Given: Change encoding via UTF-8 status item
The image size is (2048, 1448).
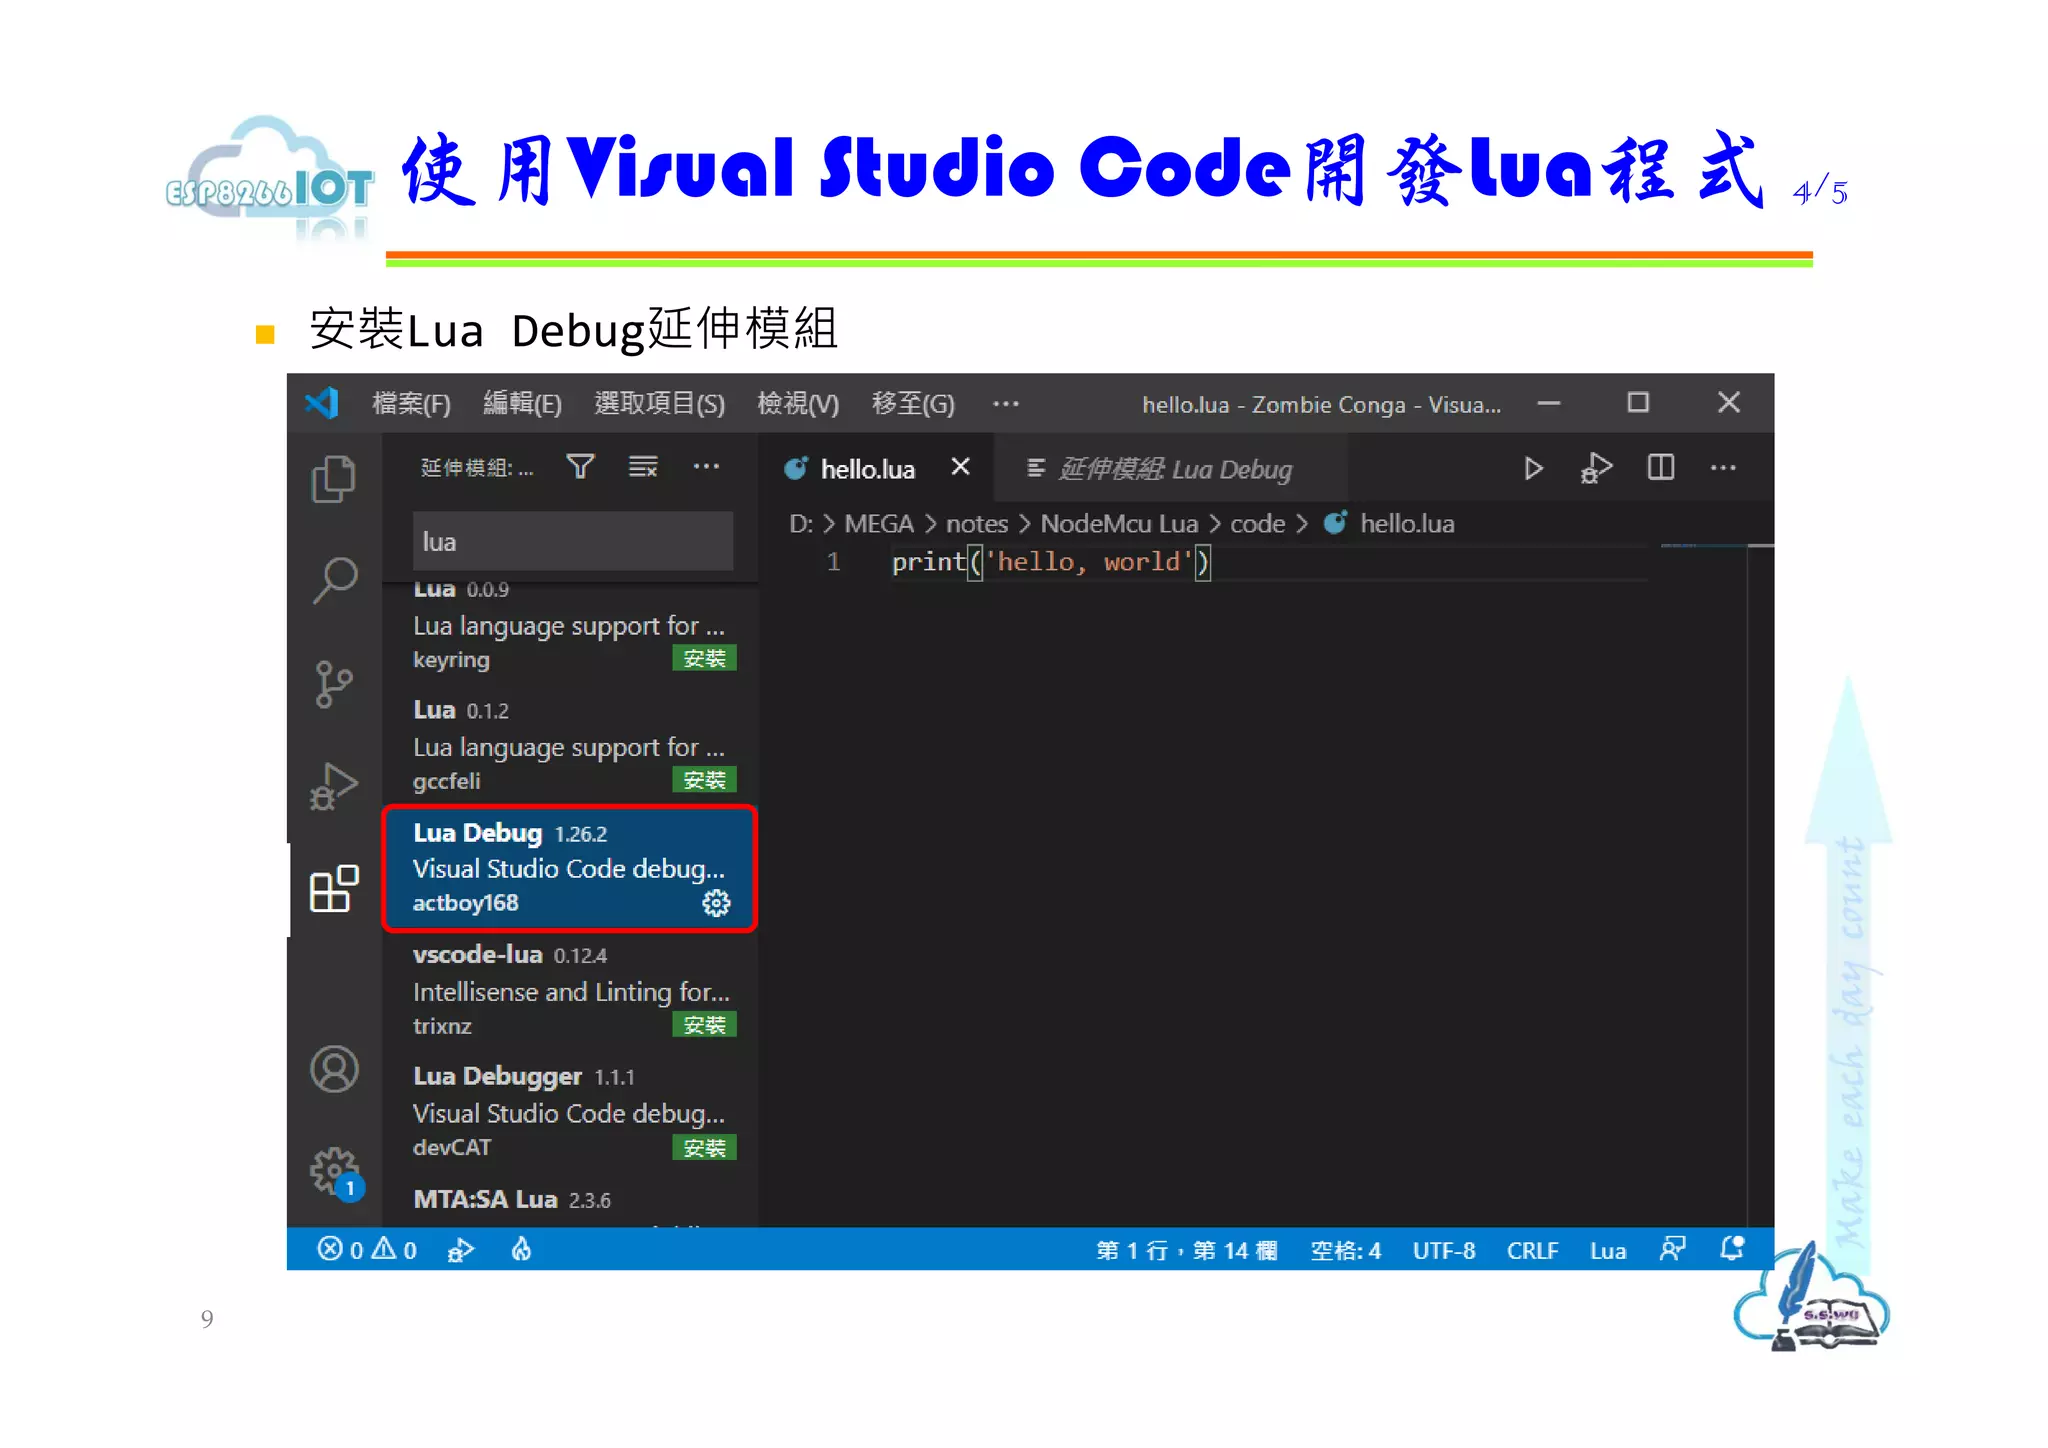Looking at the screenshot, I should pyautogui.click(x=1443, y=1250).
